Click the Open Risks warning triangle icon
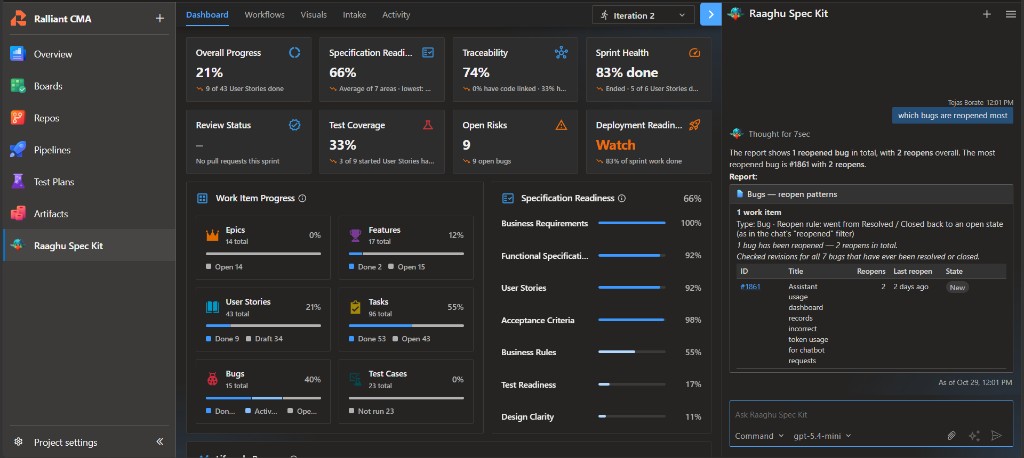Viewport: 1024px width, 458px height. point(561,125)
